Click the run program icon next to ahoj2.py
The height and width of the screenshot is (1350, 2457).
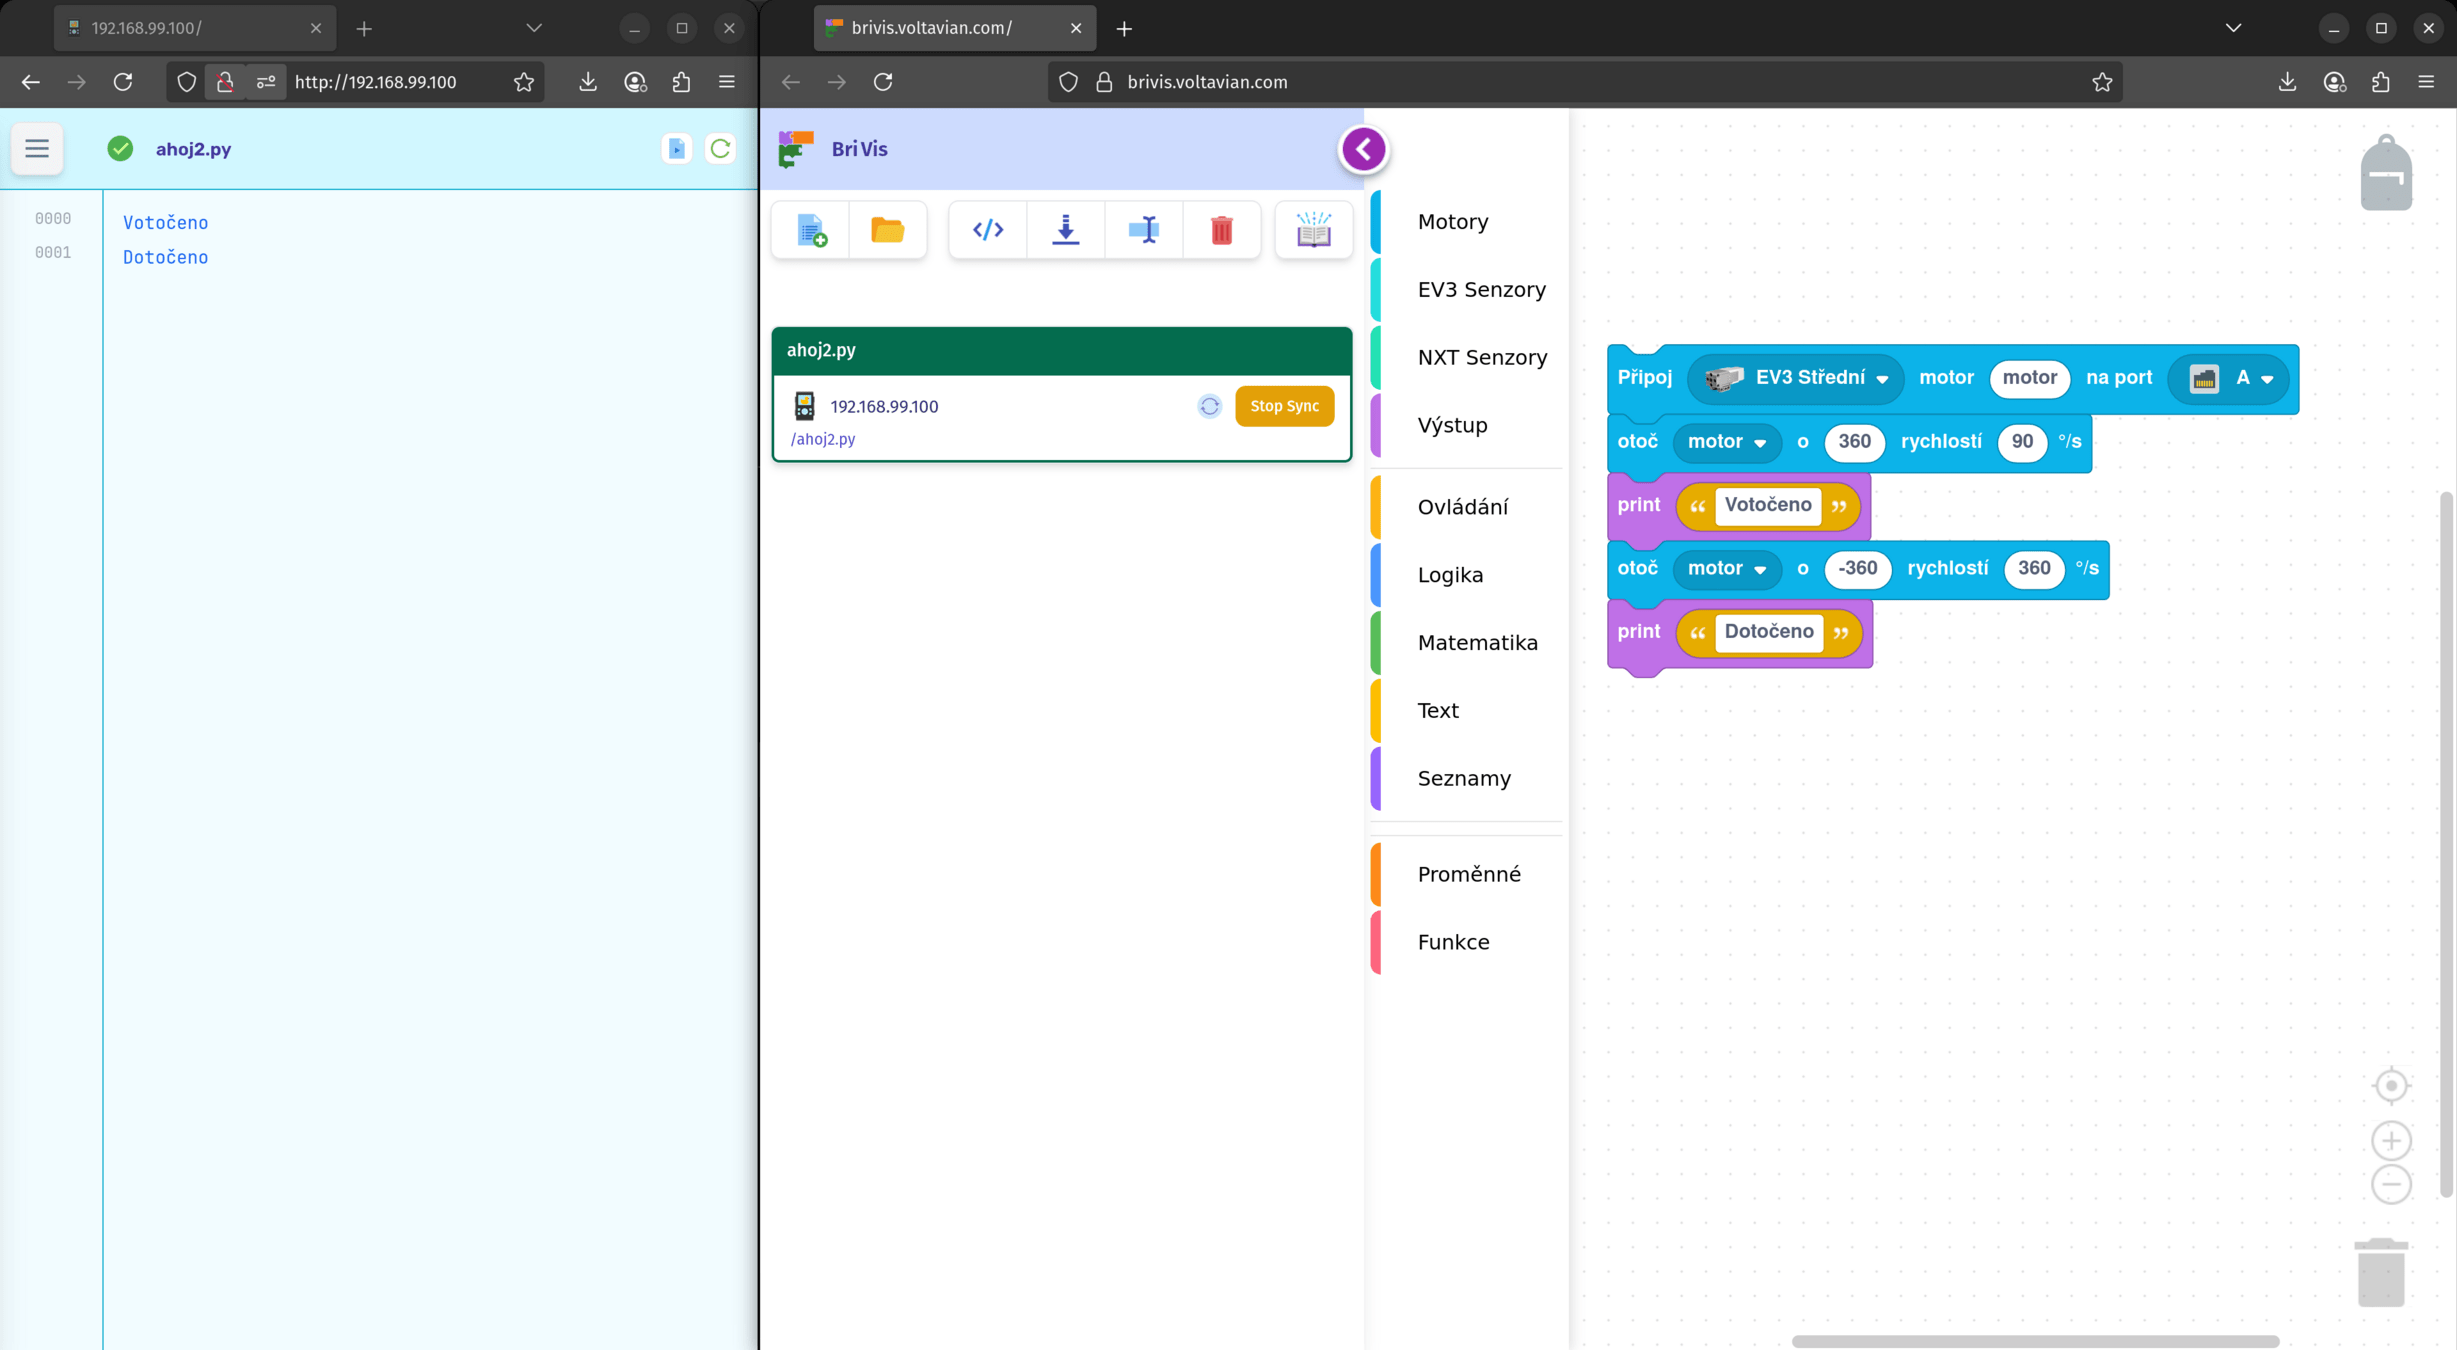677,149
